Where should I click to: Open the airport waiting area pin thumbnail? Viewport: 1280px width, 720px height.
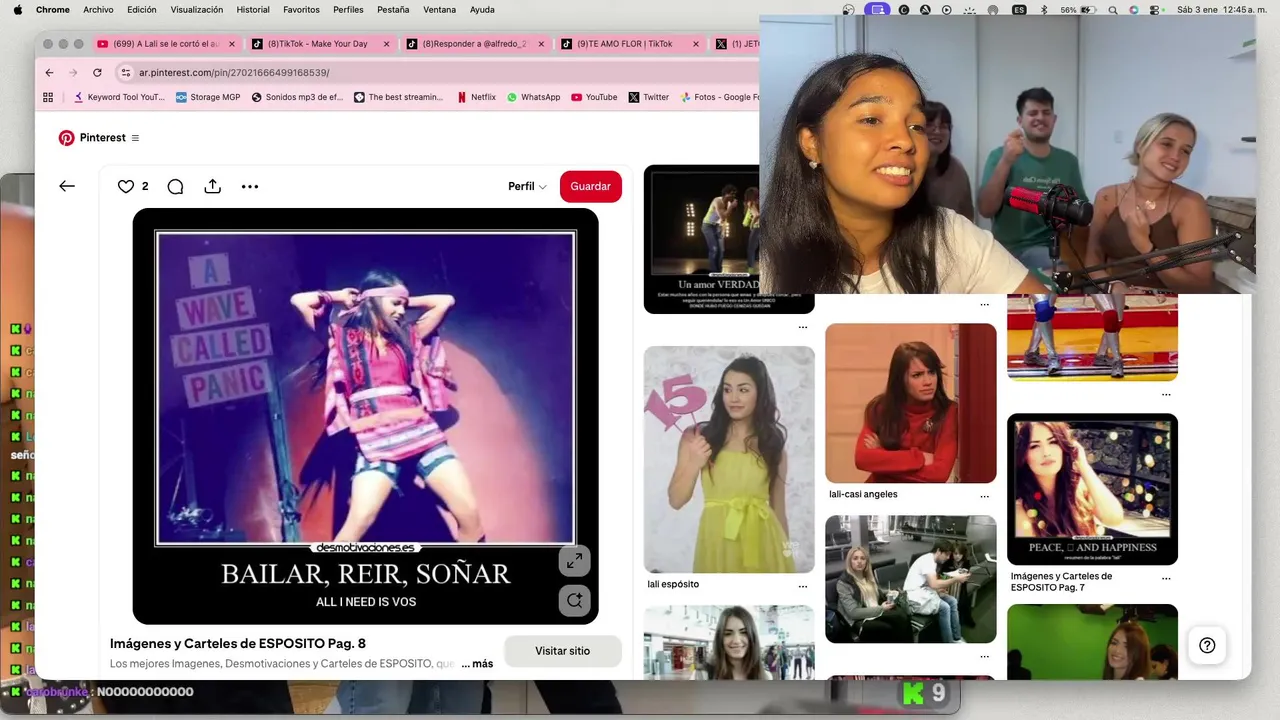pos(911,579)
